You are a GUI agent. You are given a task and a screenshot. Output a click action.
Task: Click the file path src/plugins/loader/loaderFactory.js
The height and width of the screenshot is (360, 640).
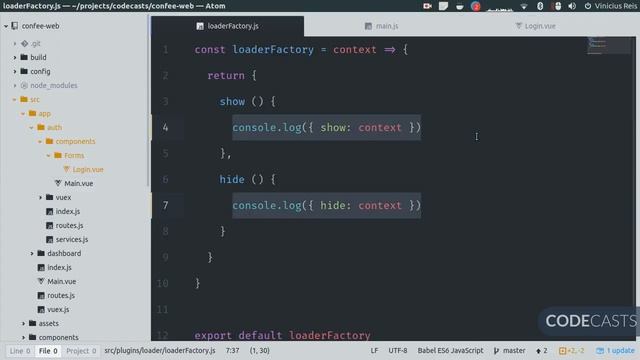(x=160, y=351)
